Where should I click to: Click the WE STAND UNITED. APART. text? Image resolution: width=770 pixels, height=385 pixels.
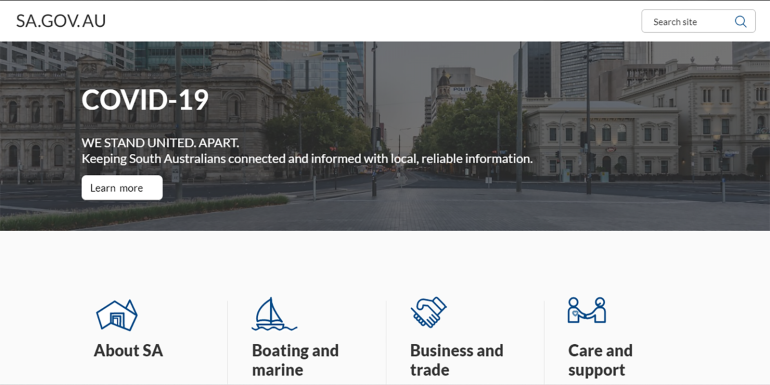160,143
